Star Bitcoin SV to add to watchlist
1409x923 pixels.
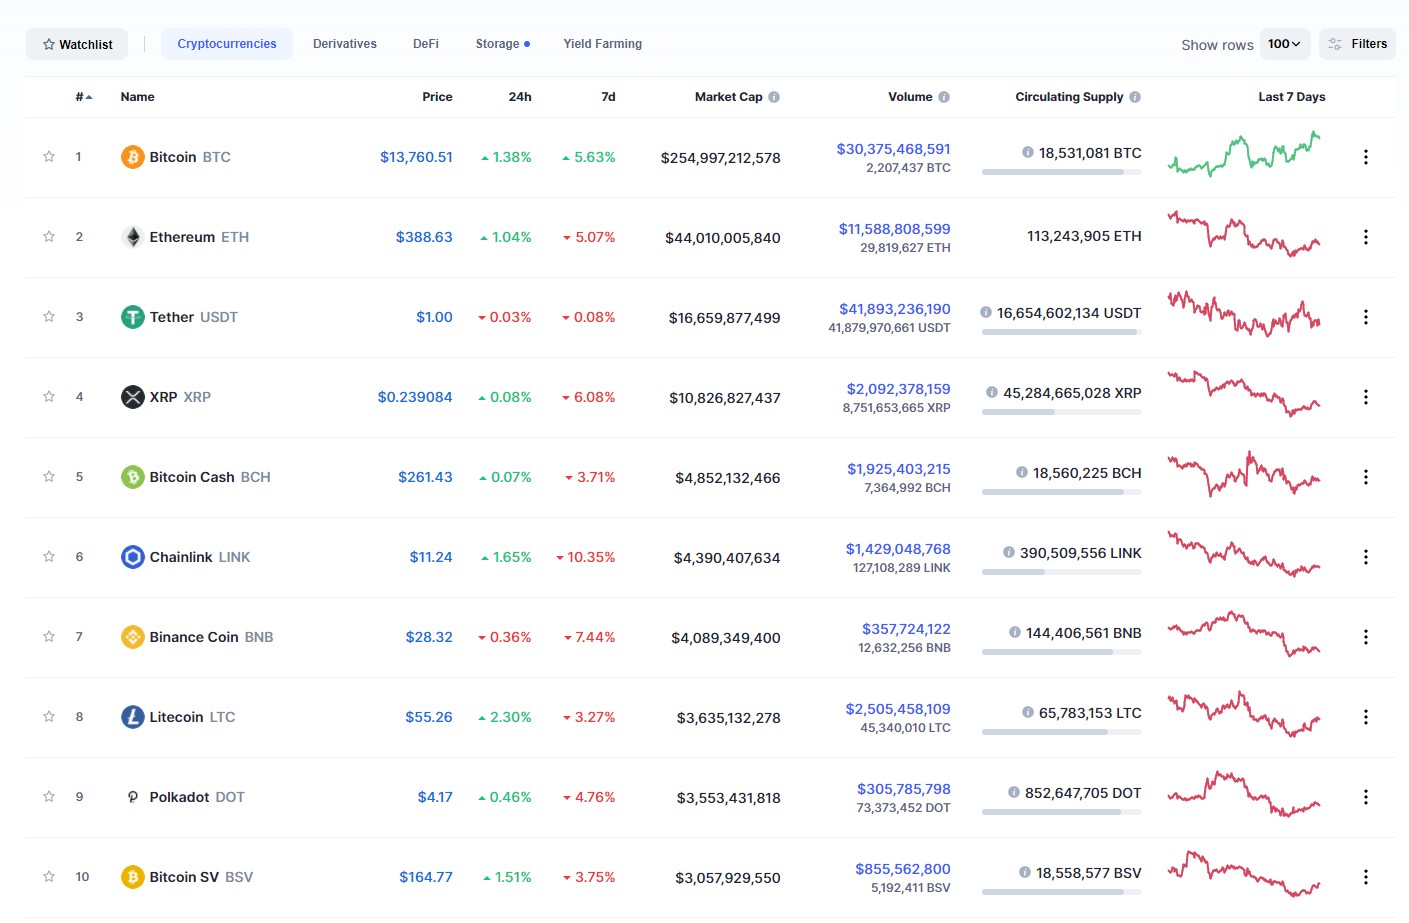click(48, 876)
